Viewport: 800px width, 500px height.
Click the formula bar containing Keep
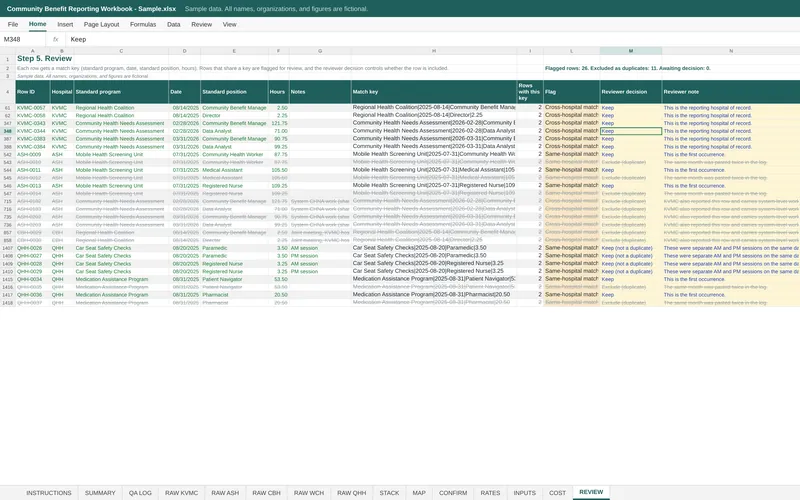click(434, 39)
